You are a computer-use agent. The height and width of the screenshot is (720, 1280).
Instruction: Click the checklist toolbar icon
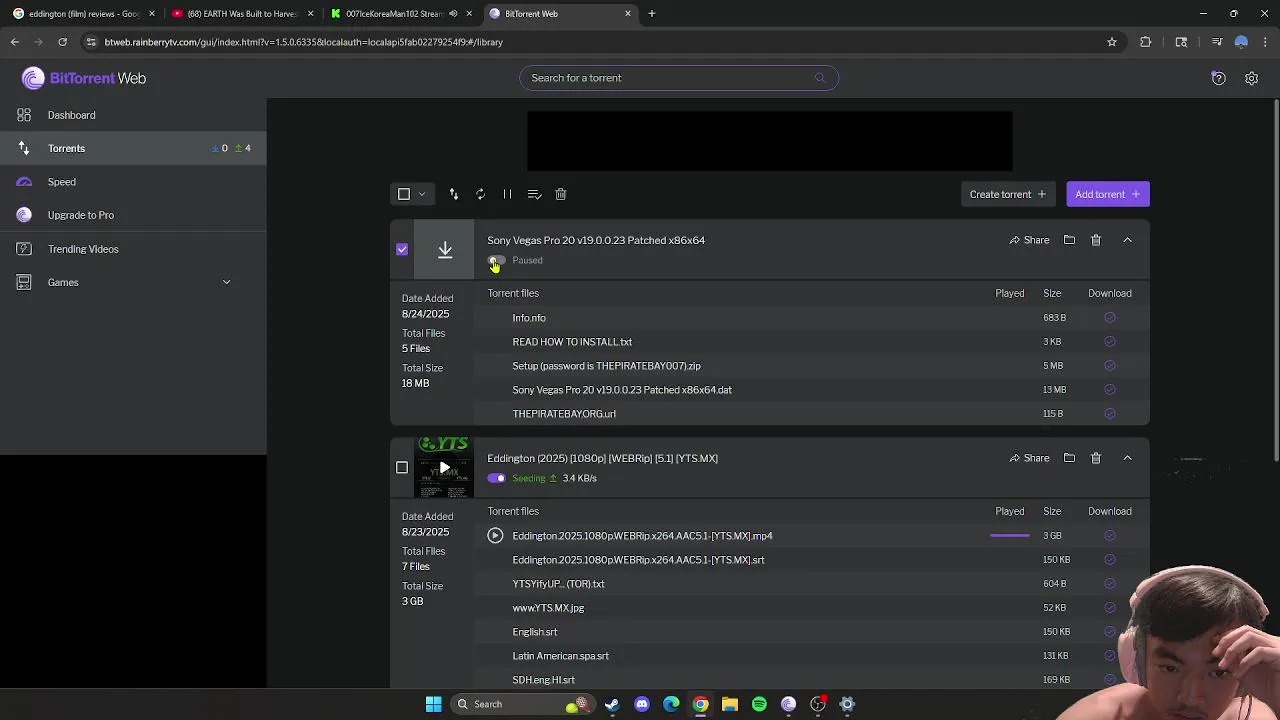(x=534, y=194)
